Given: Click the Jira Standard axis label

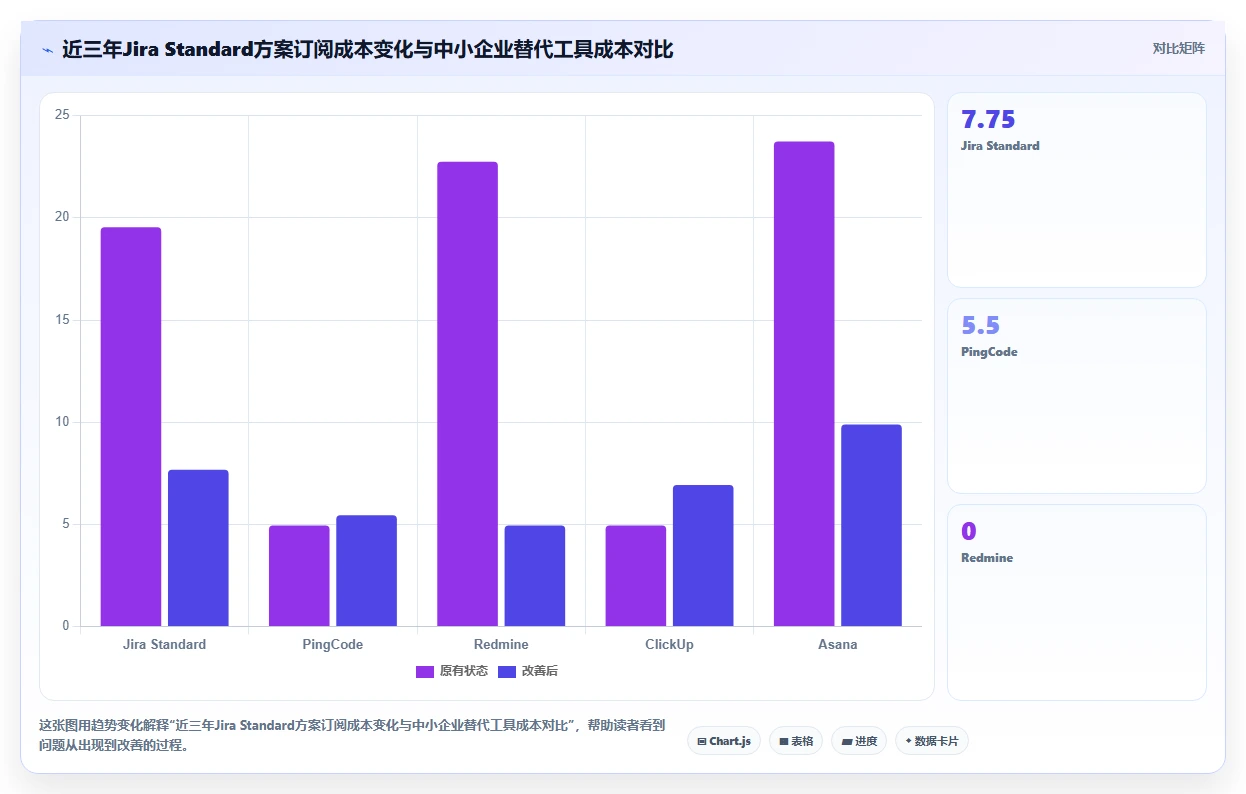Looking at the screenshot, I should (x=165, y=644).
